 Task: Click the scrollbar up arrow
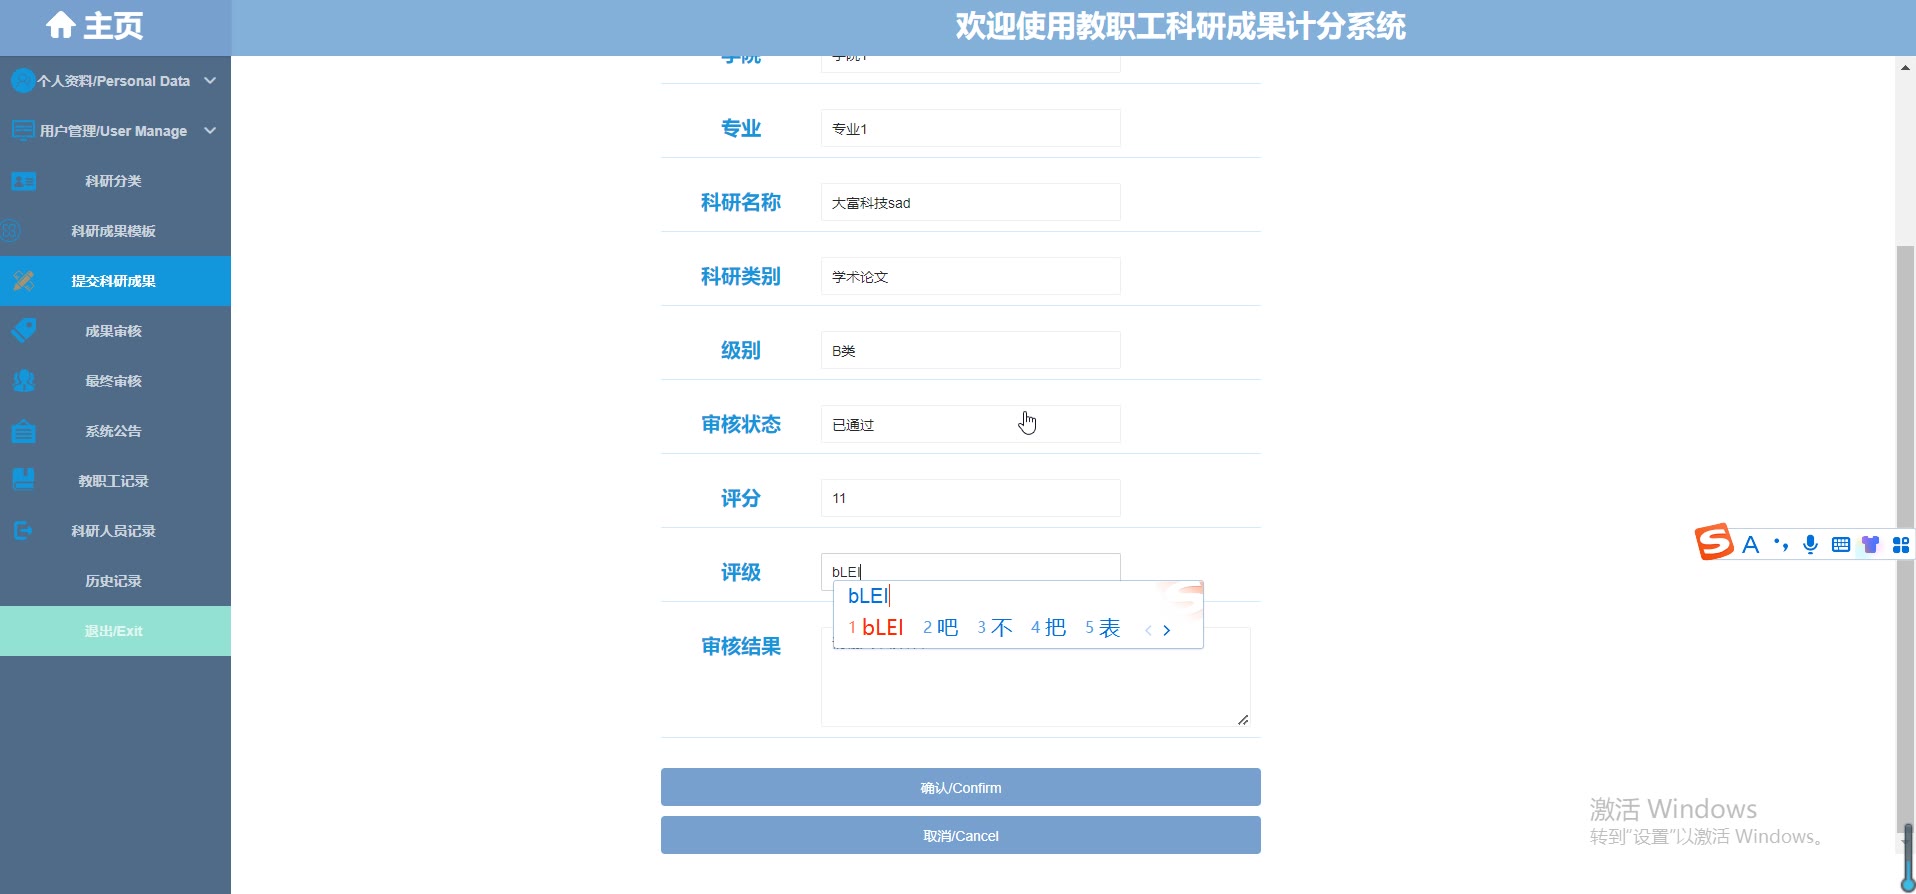1905,67
